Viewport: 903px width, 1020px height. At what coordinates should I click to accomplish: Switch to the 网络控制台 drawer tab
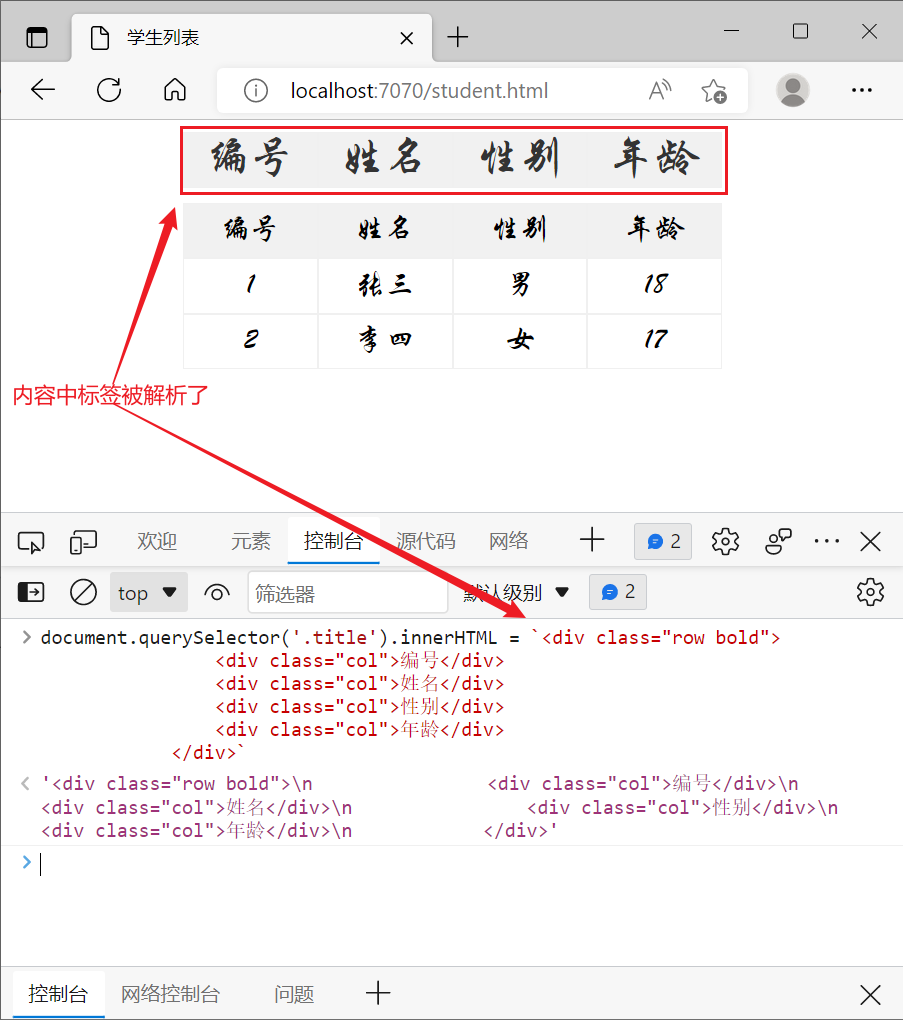[x=170, y=994]
